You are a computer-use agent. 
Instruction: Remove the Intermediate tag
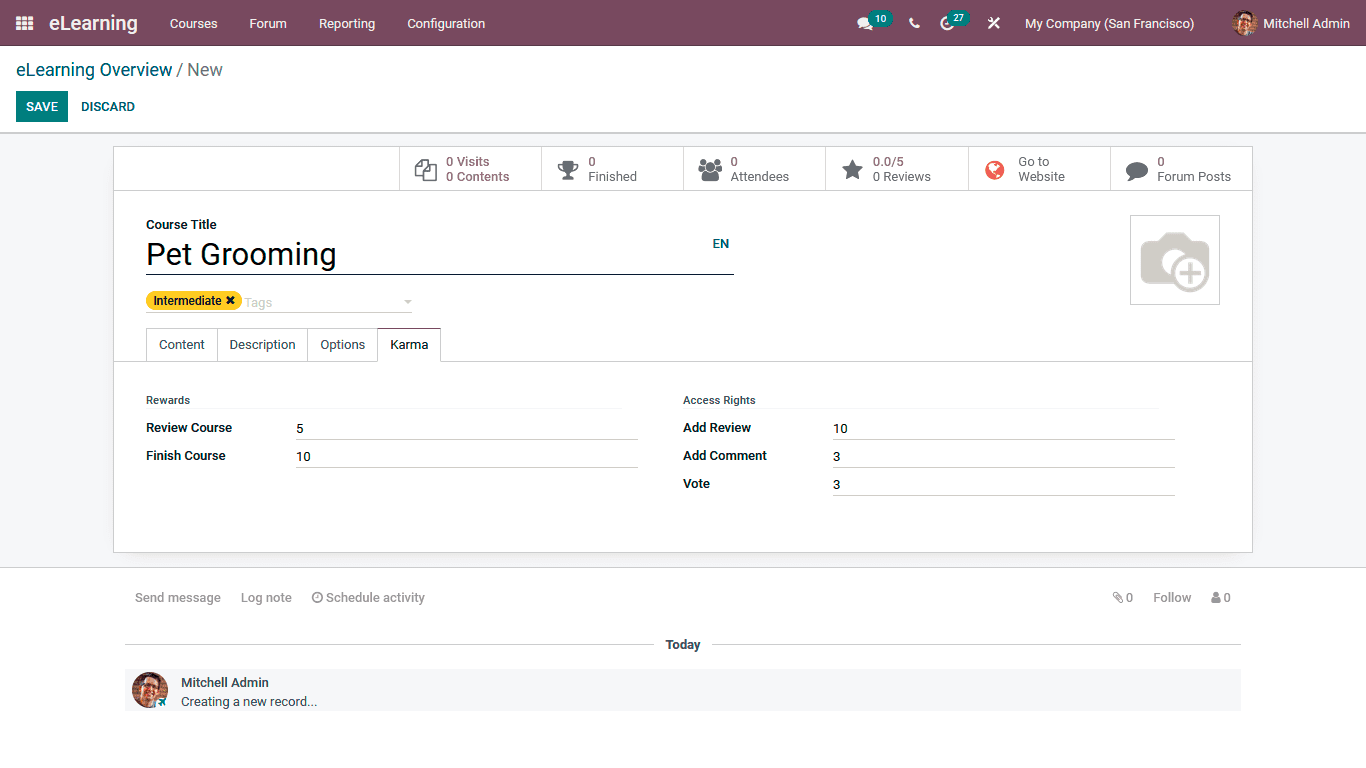pos(231,300)
